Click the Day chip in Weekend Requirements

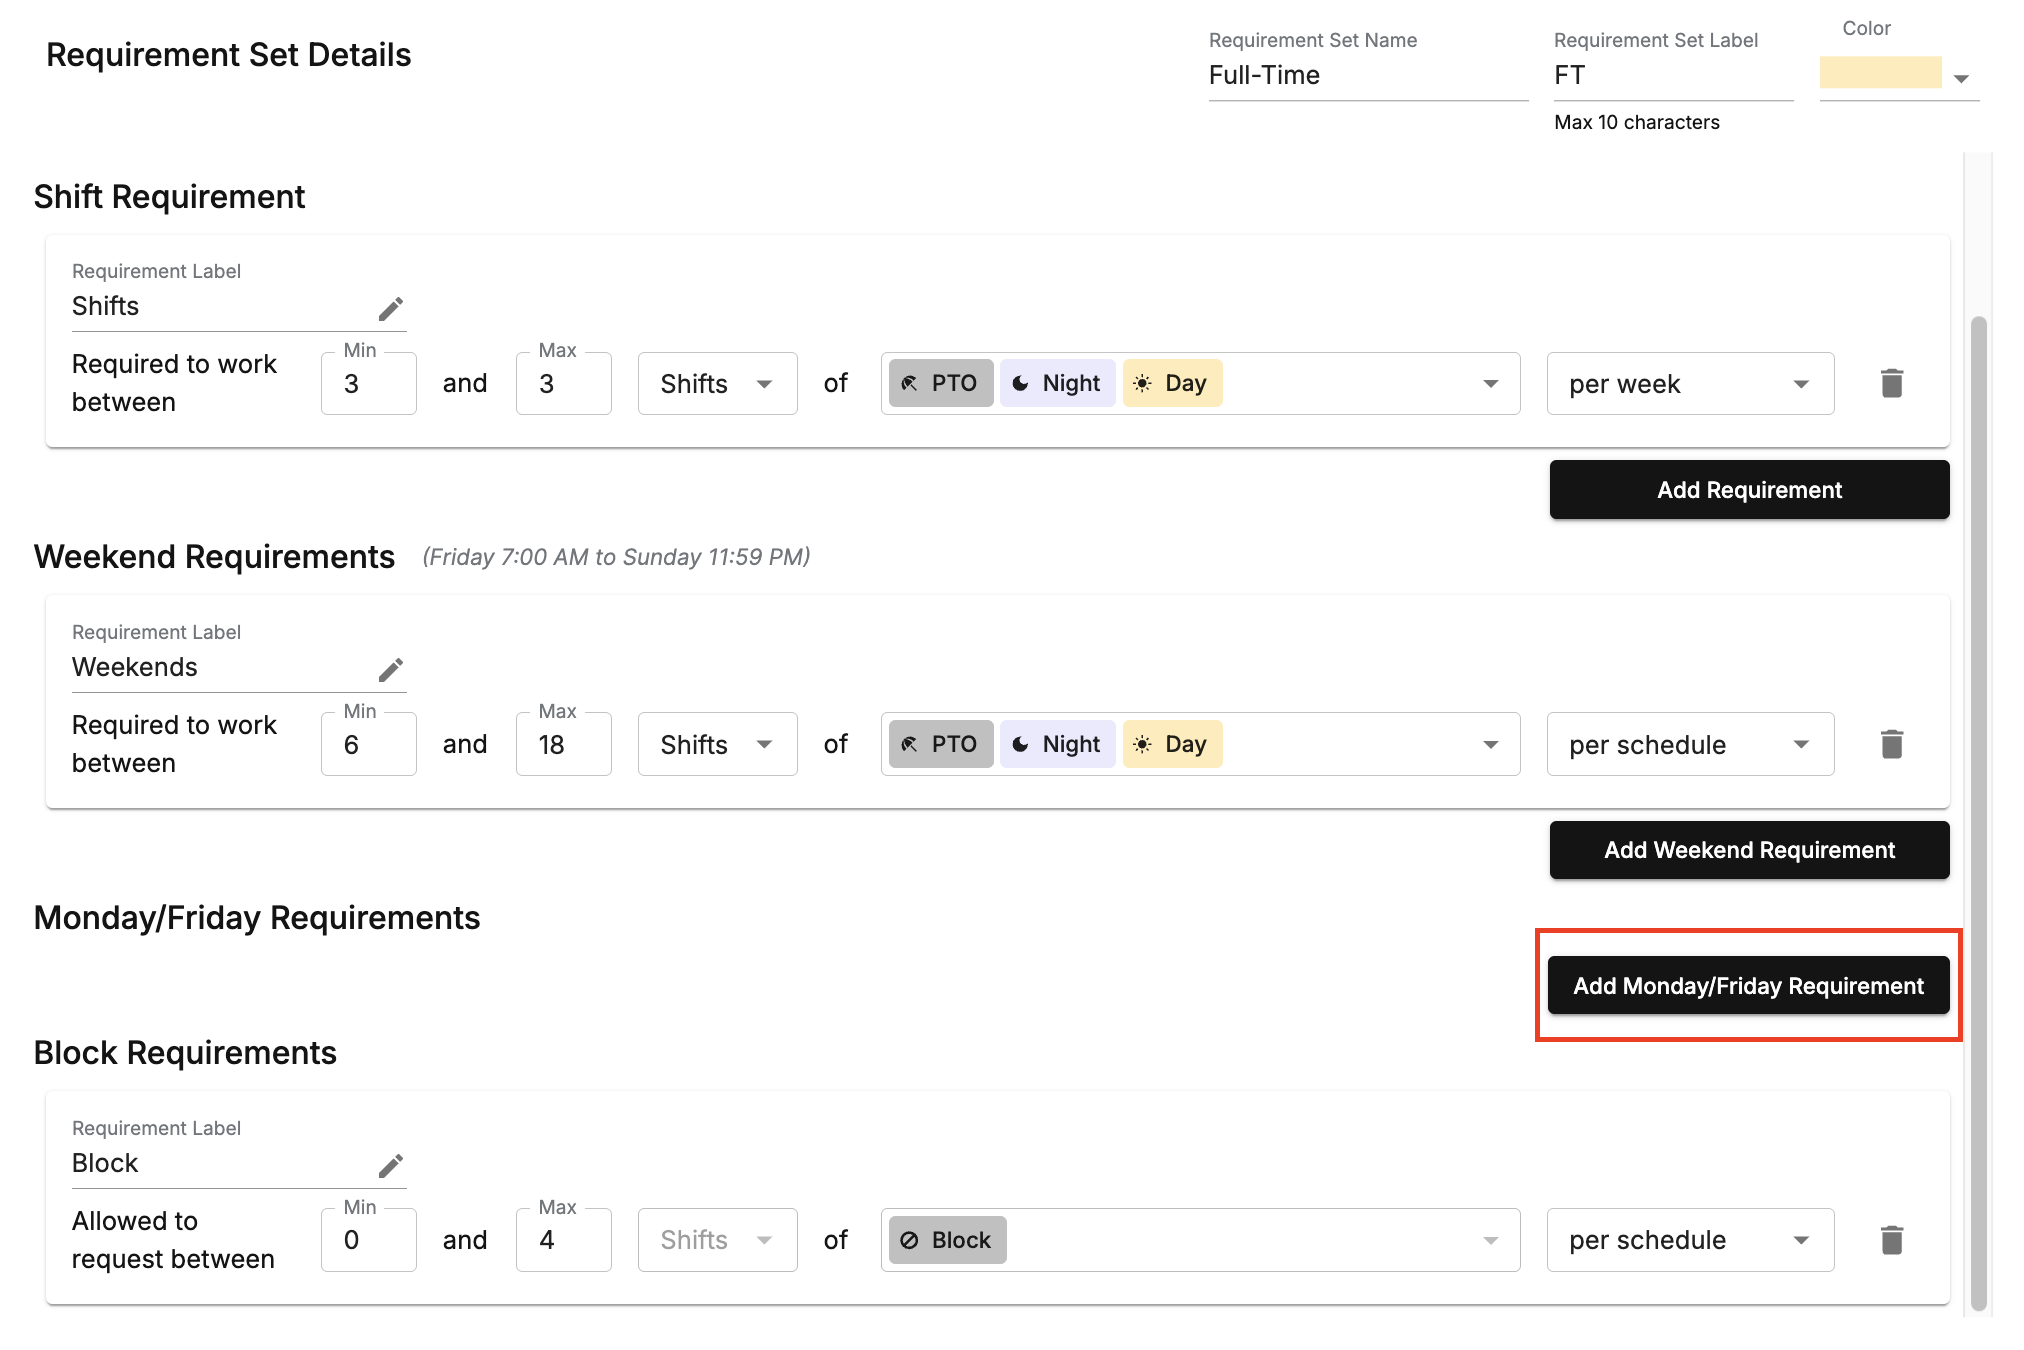point(1172,744)
